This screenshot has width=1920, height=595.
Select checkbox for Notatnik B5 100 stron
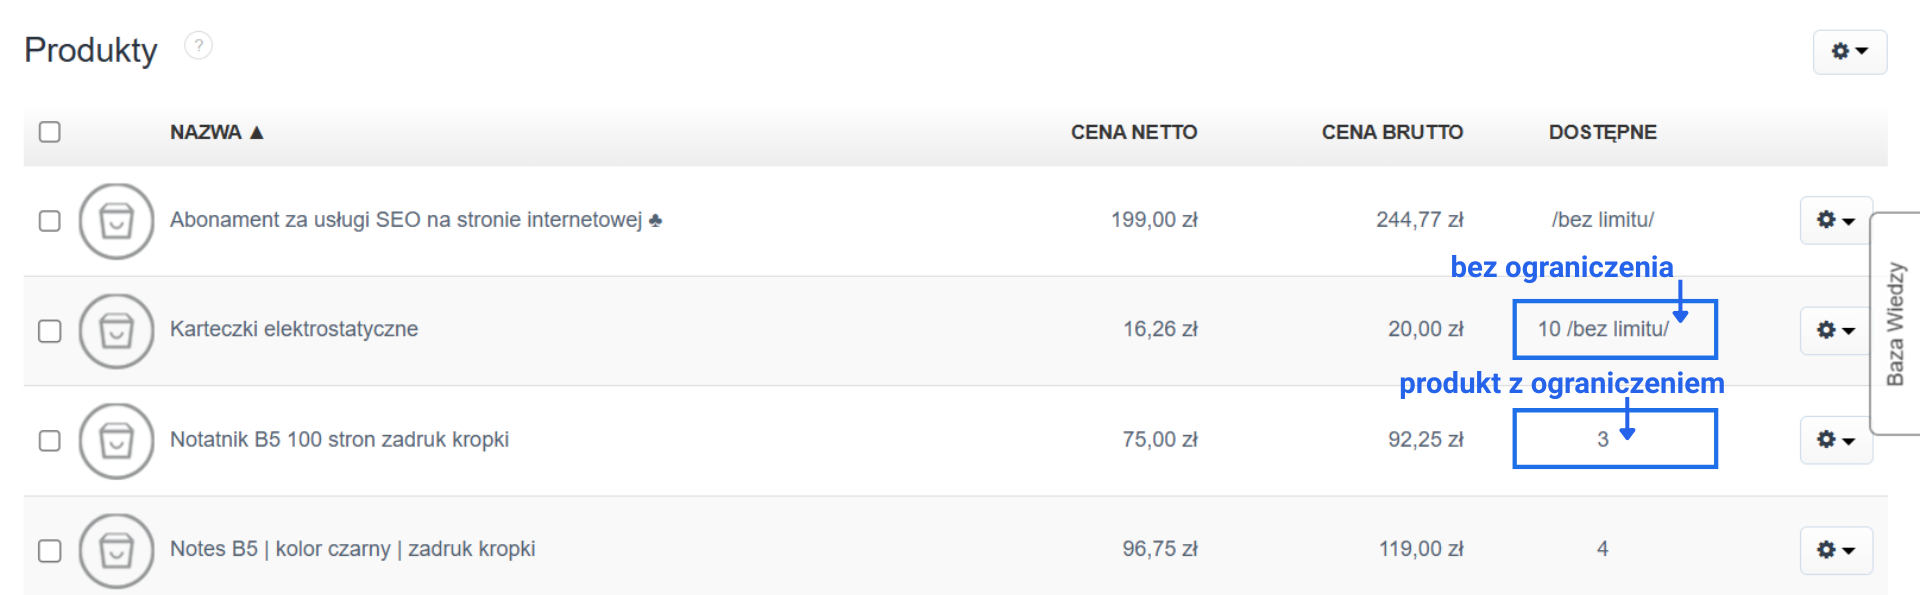coord(50,441)
